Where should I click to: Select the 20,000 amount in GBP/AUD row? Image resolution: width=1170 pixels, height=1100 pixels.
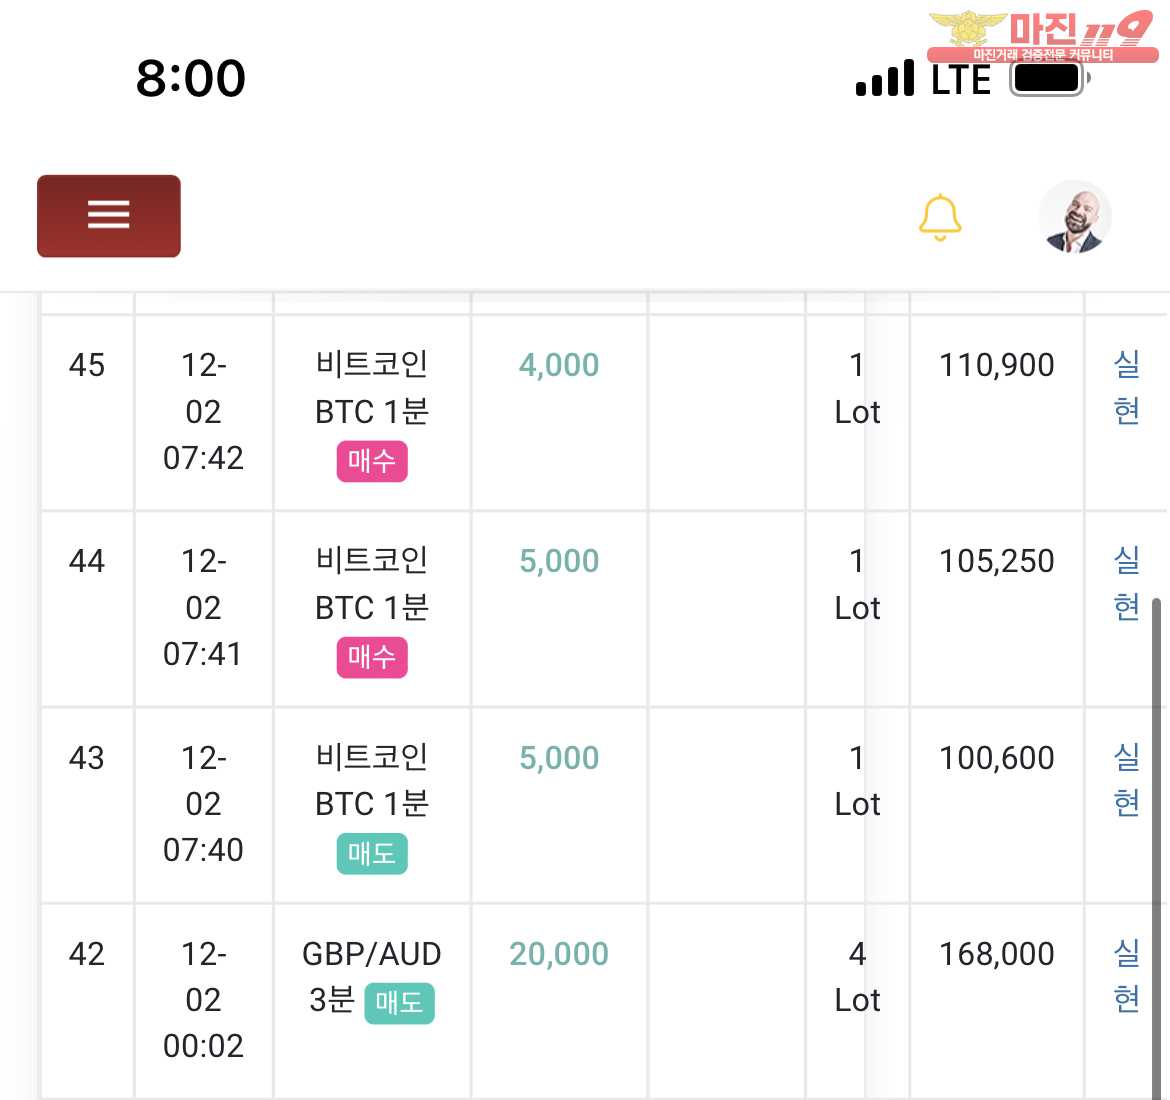click(x=559, y=954)
